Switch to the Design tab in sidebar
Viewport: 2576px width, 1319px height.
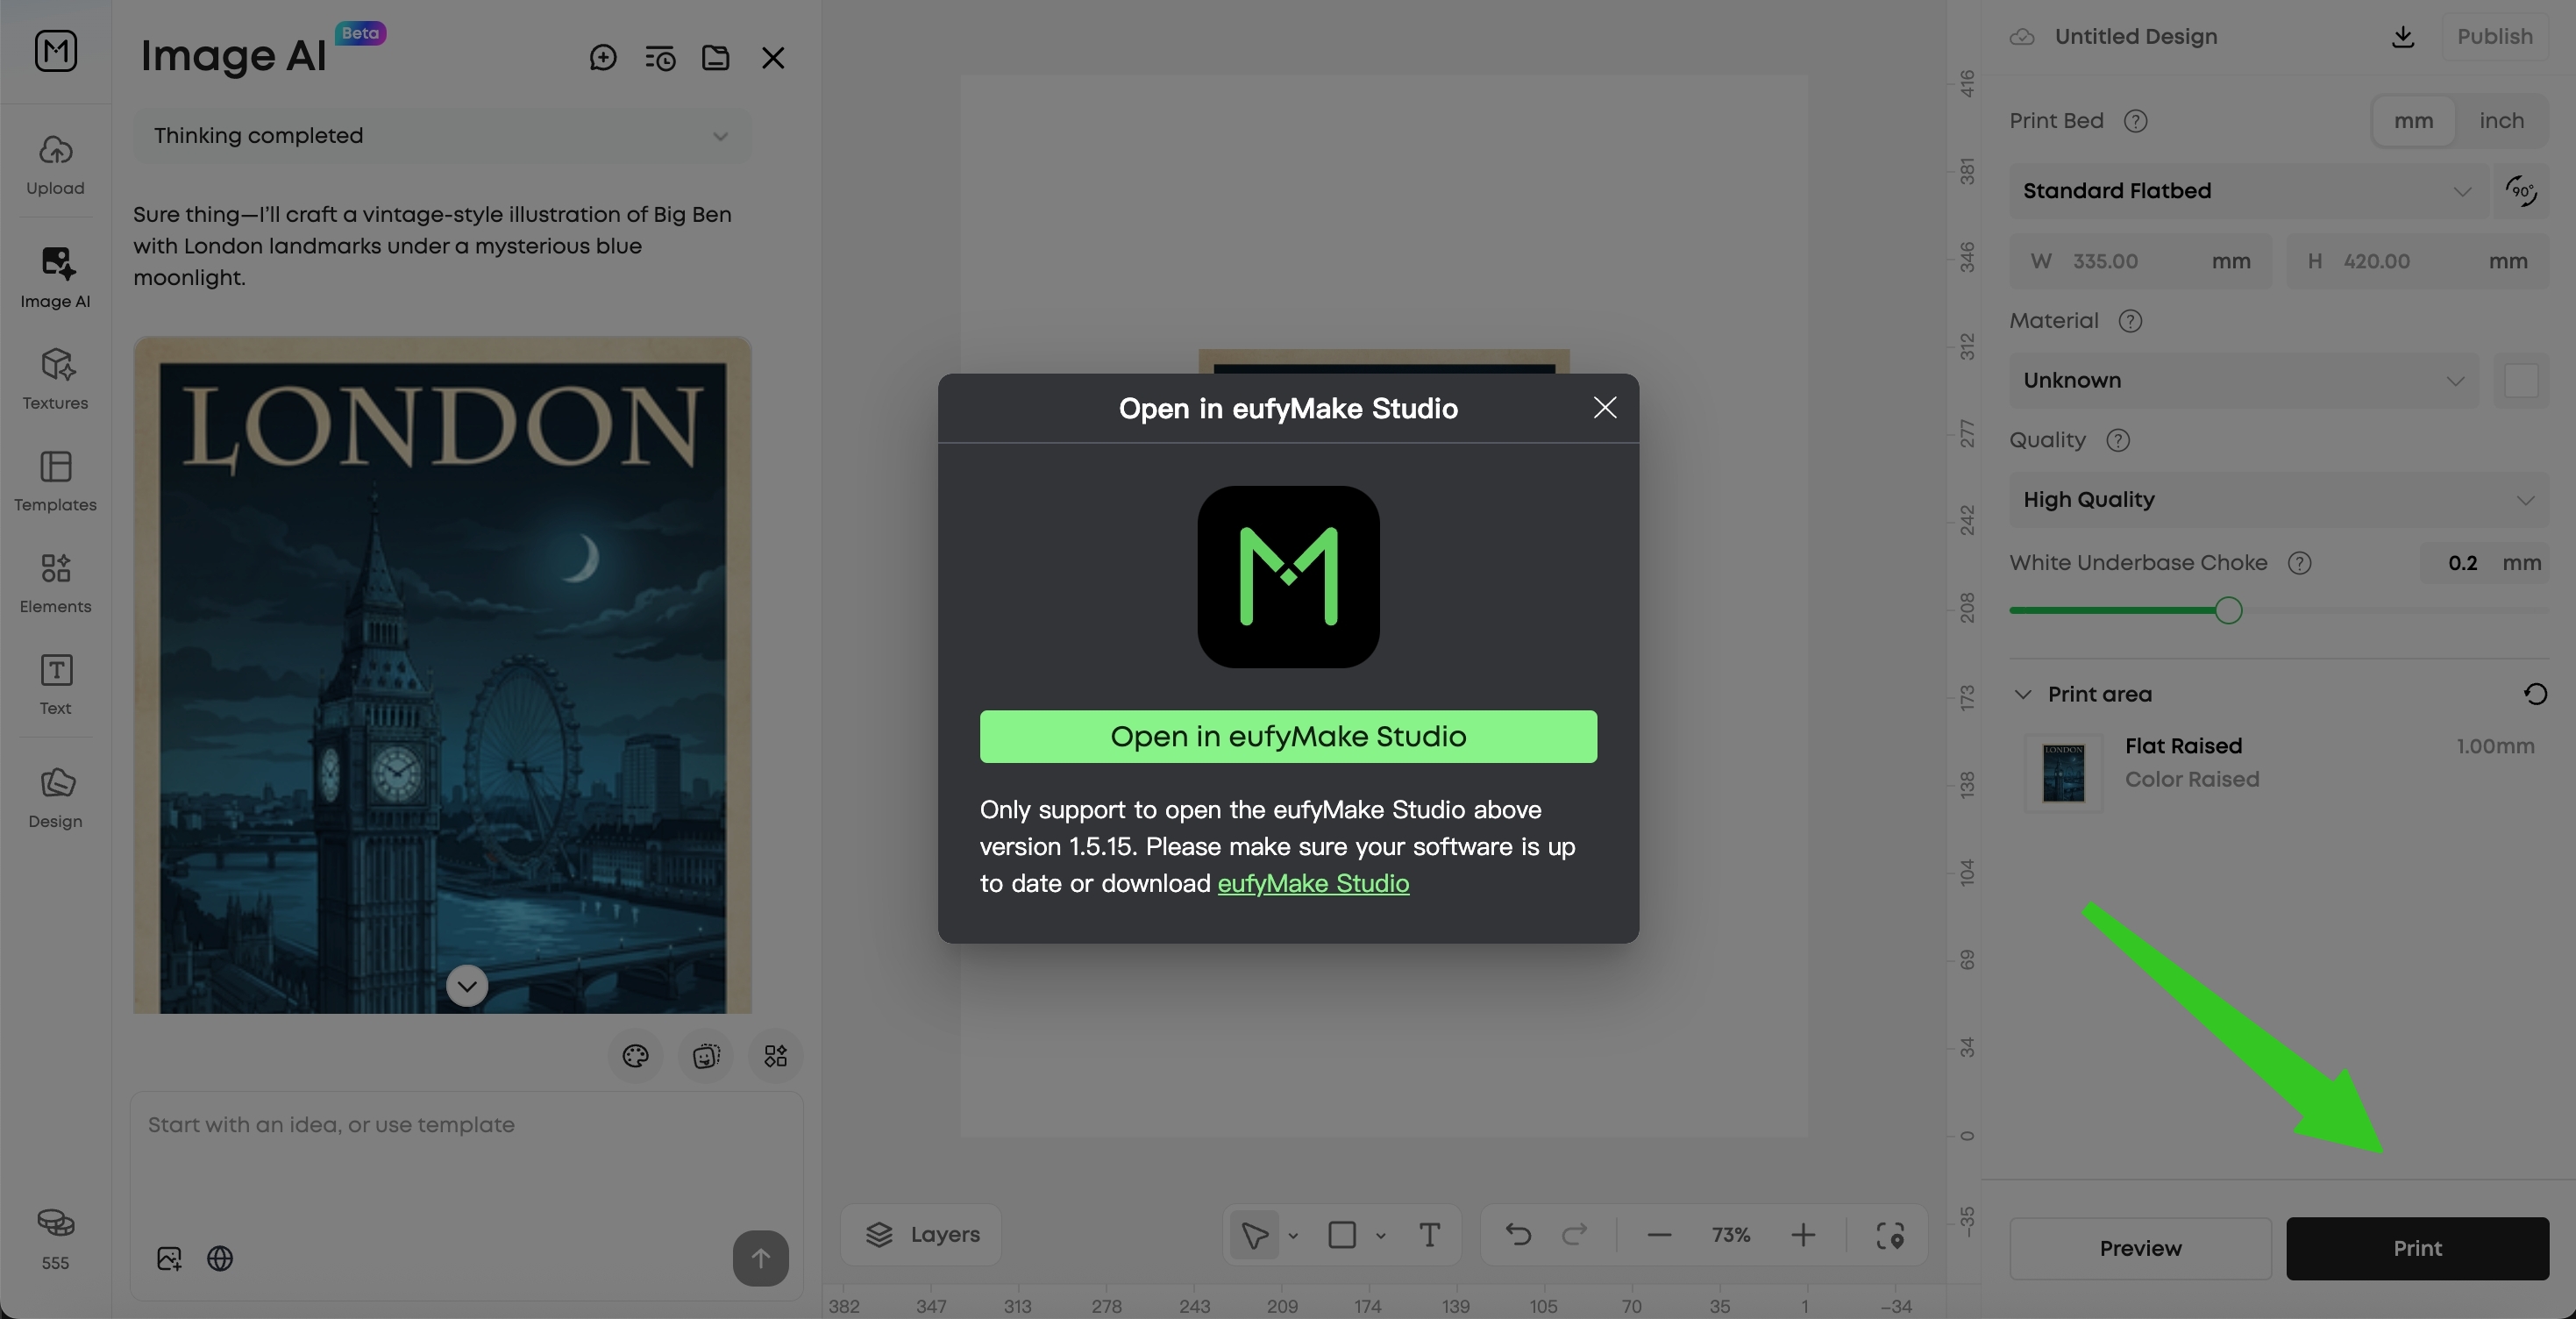(55, 797)
